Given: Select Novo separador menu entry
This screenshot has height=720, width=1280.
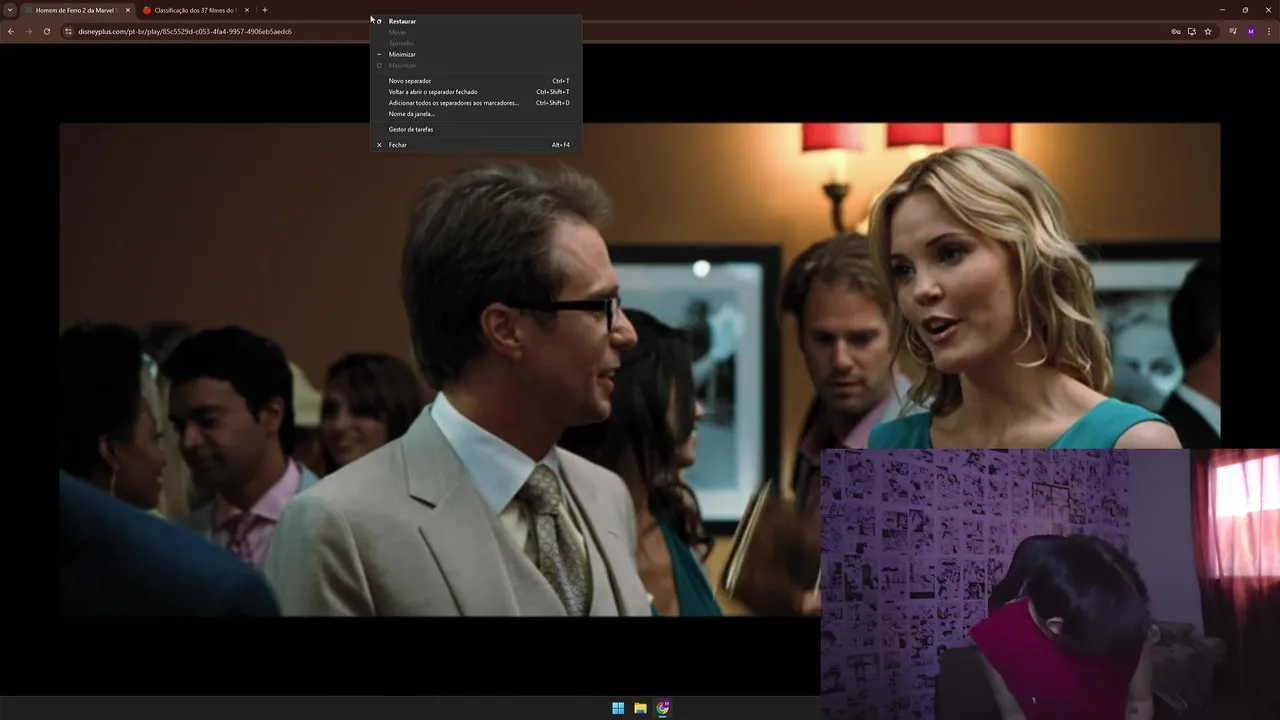Looking at the screenshot, I should pos(475,81).
